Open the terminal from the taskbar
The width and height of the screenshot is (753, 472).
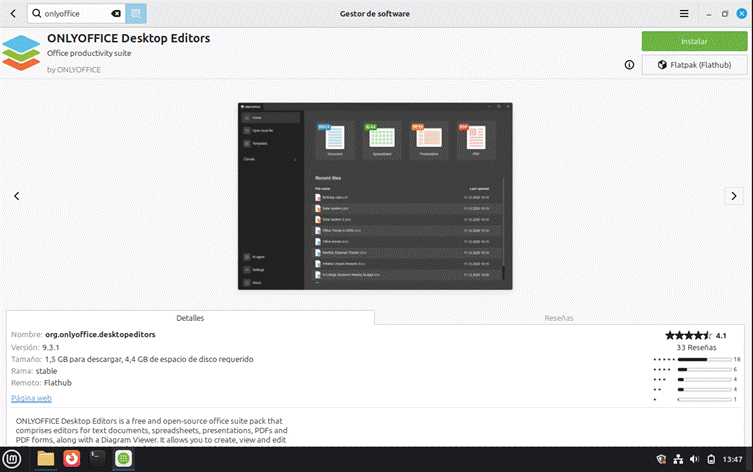coord(97,459)
